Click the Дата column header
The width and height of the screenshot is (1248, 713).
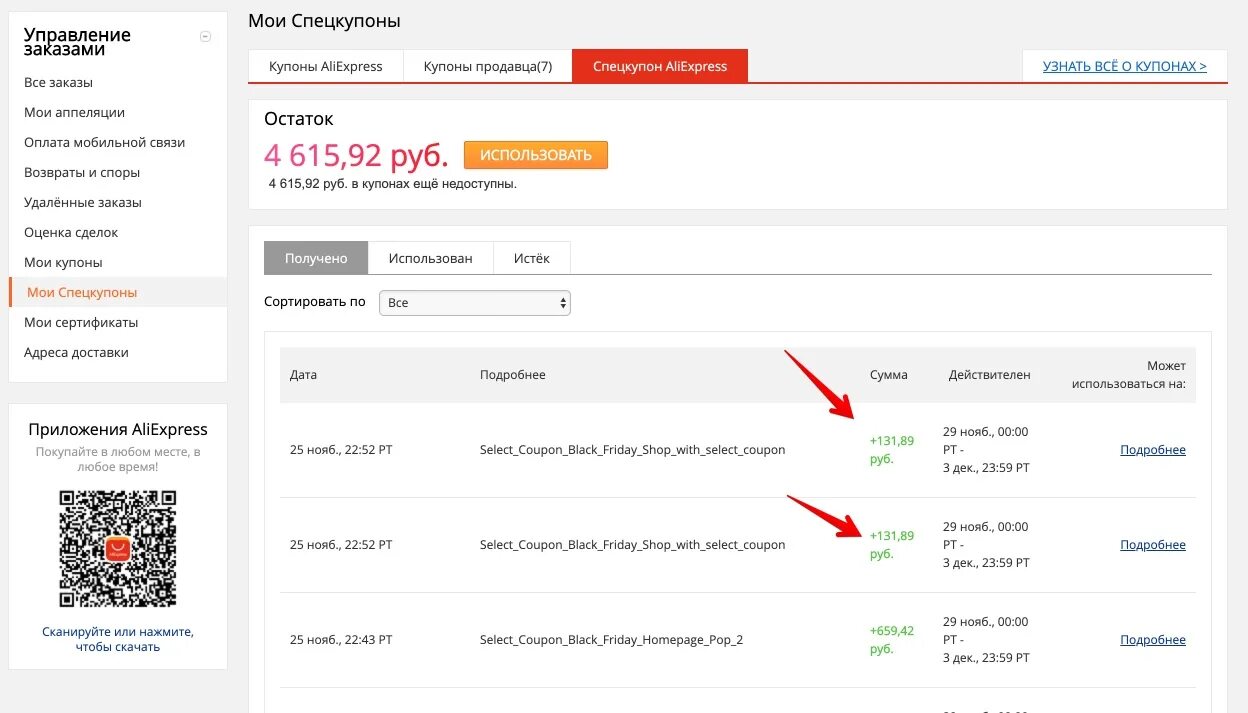303,375
